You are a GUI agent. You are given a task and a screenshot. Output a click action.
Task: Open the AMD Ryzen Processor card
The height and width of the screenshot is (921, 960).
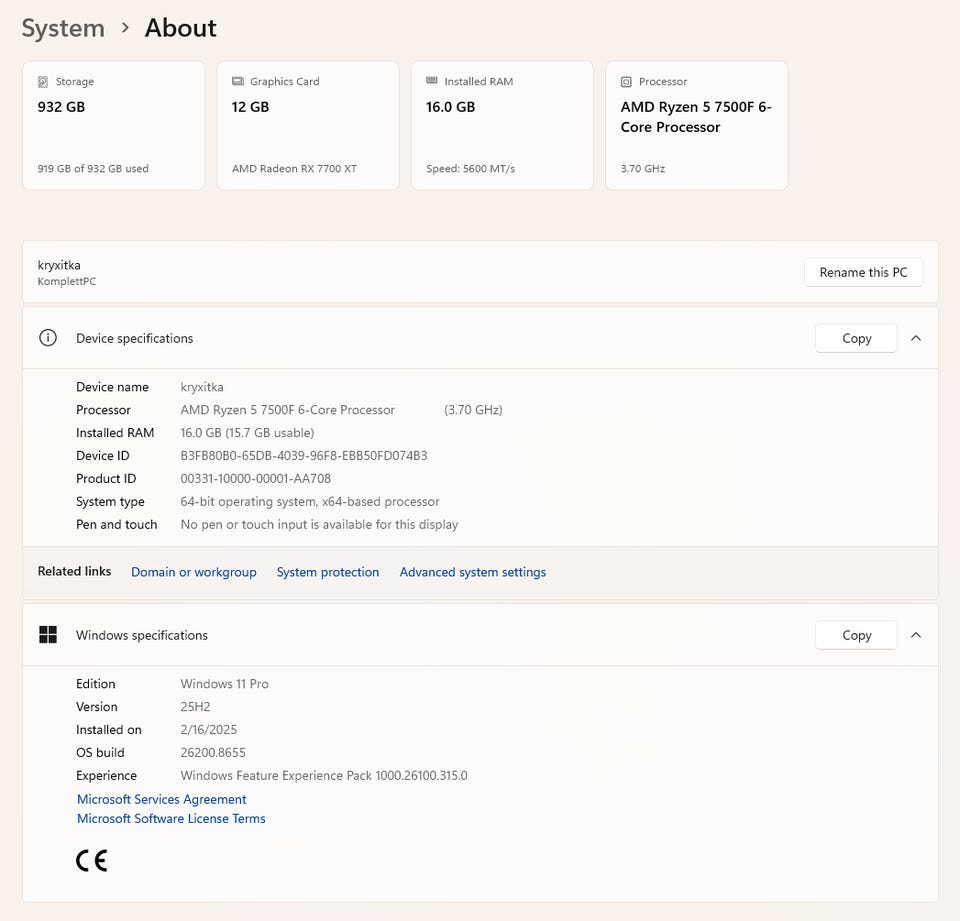697,126
